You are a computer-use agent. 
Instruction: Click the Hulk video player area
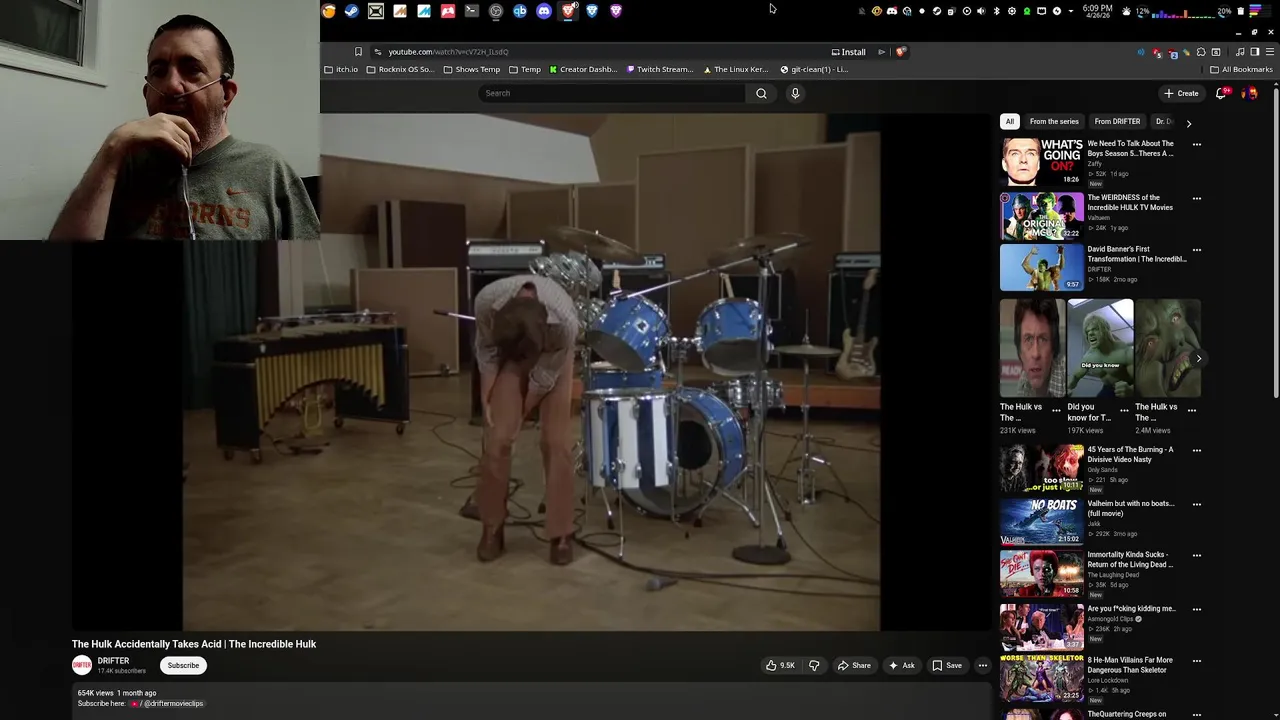530,372
